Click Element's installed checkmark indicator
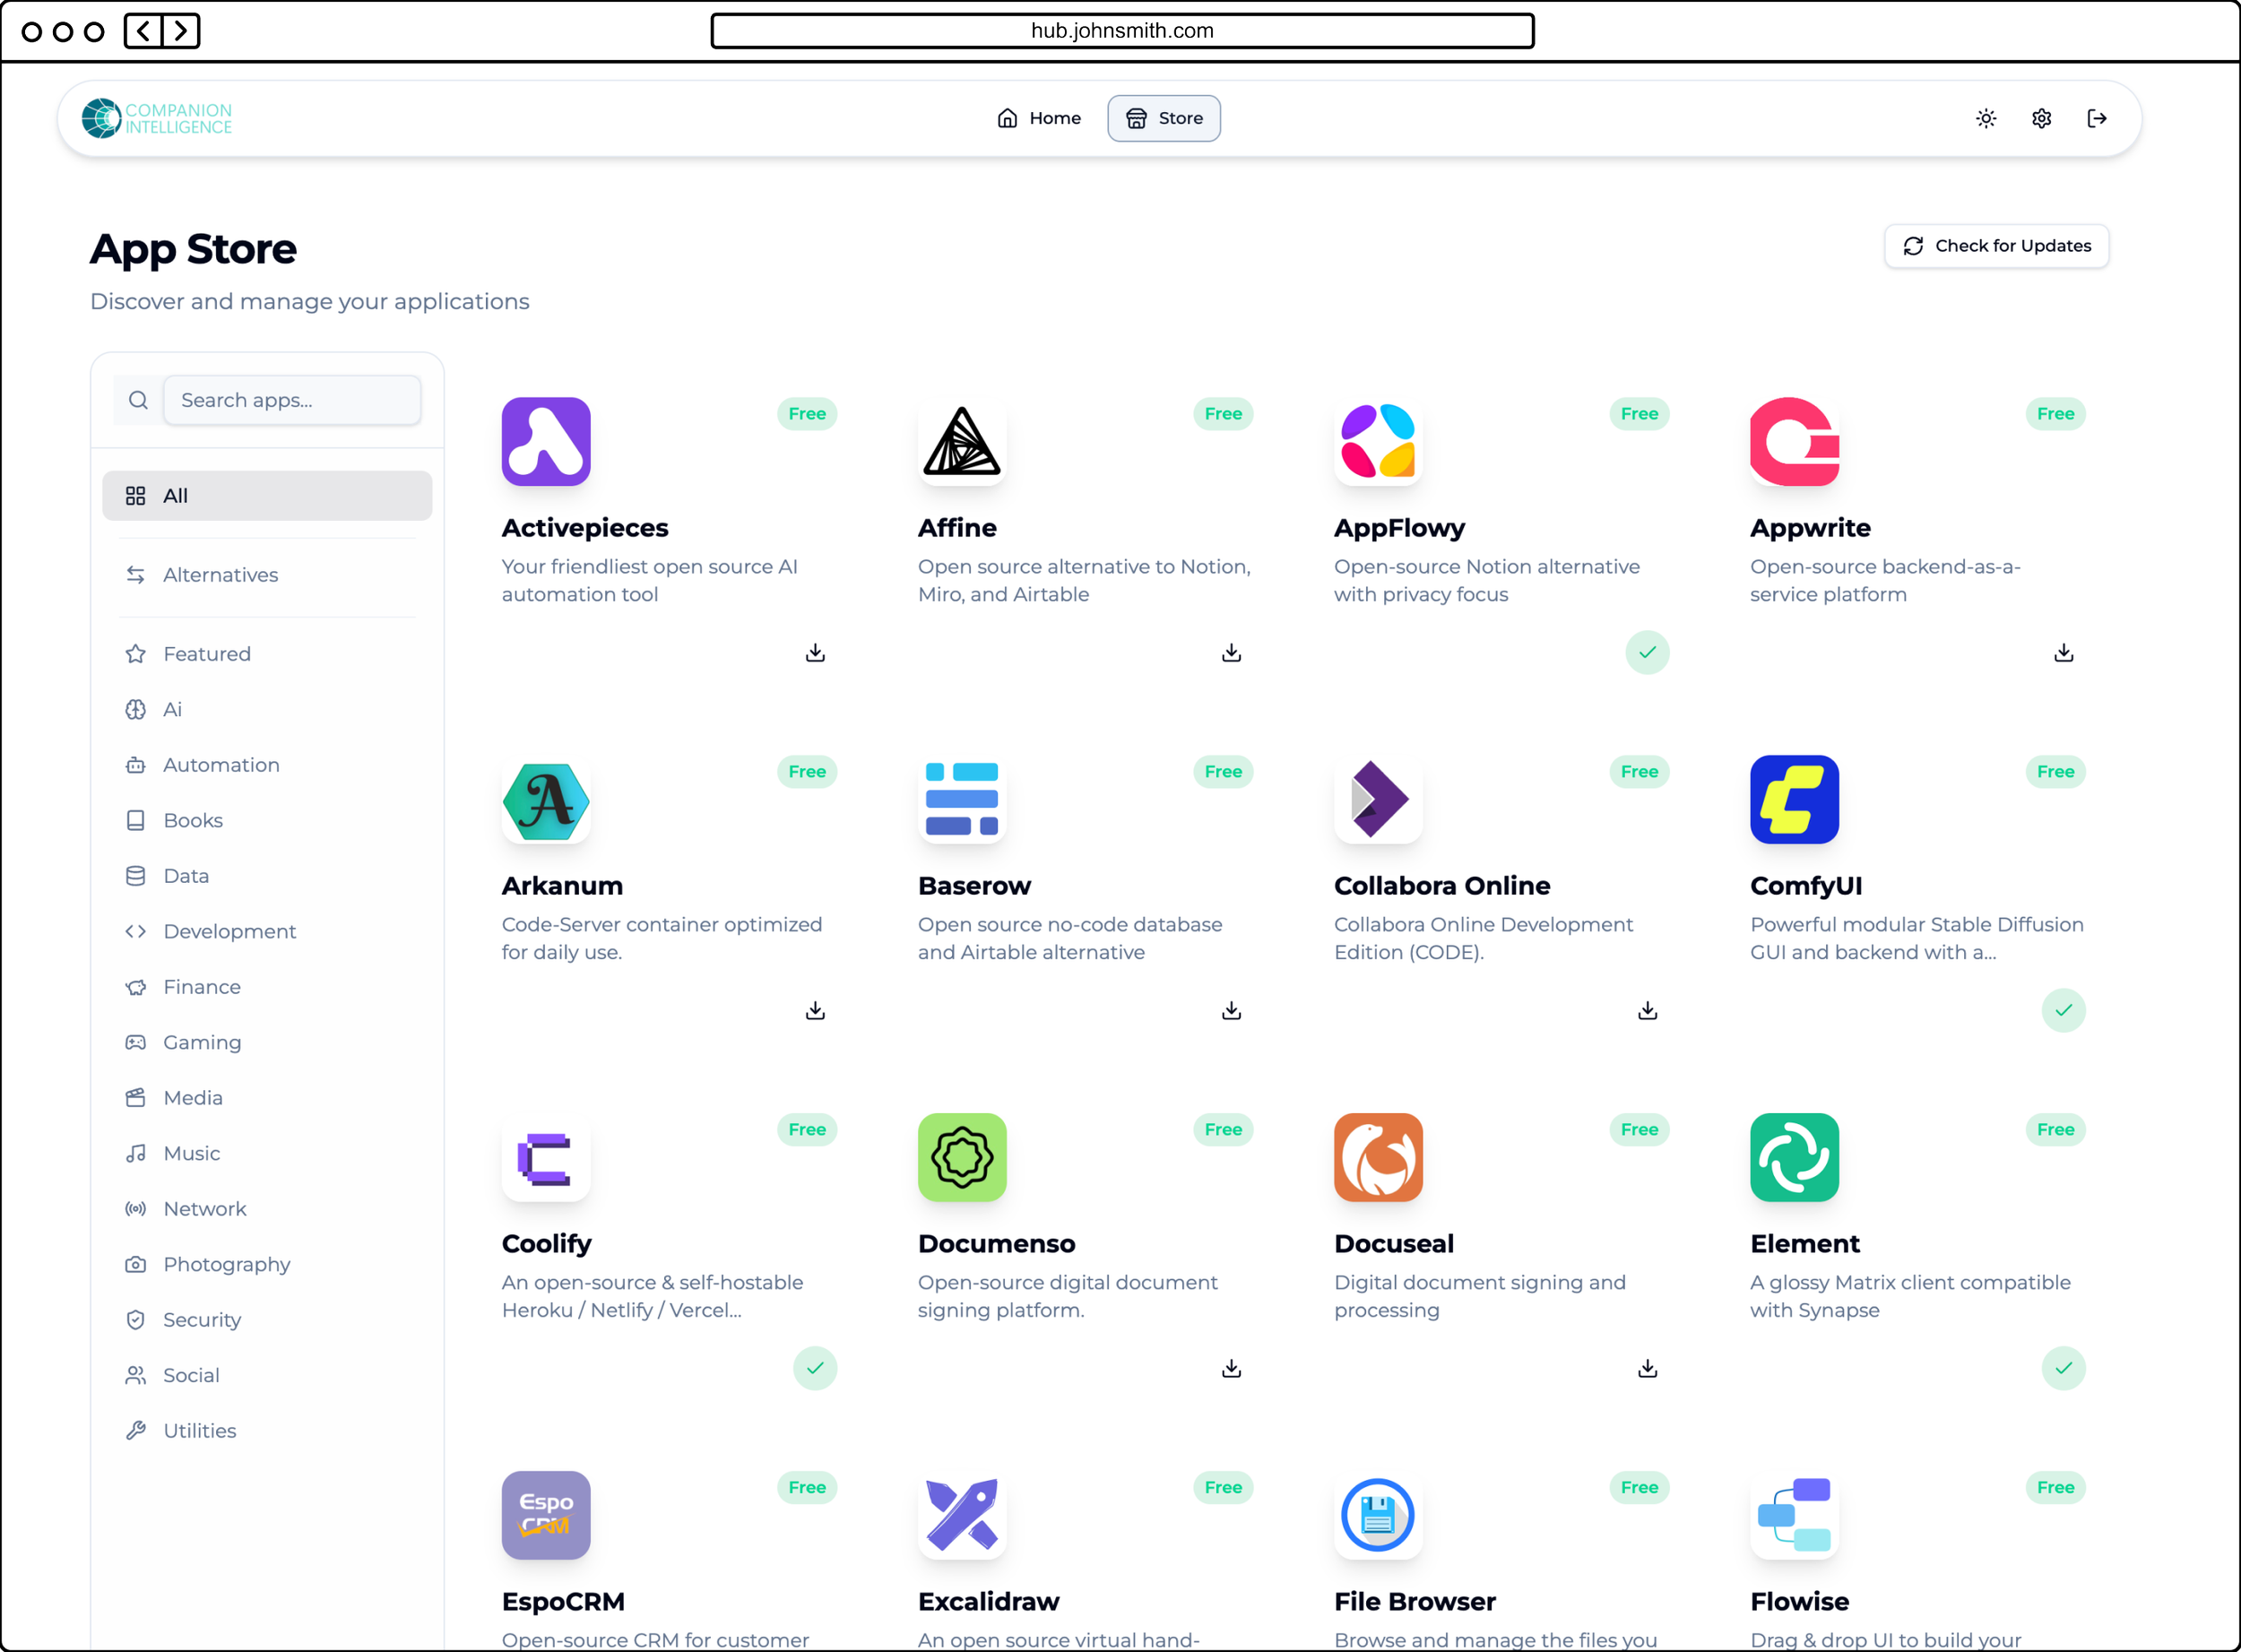This screenshot has height=1652, width=2241. pos(2063,1368)
